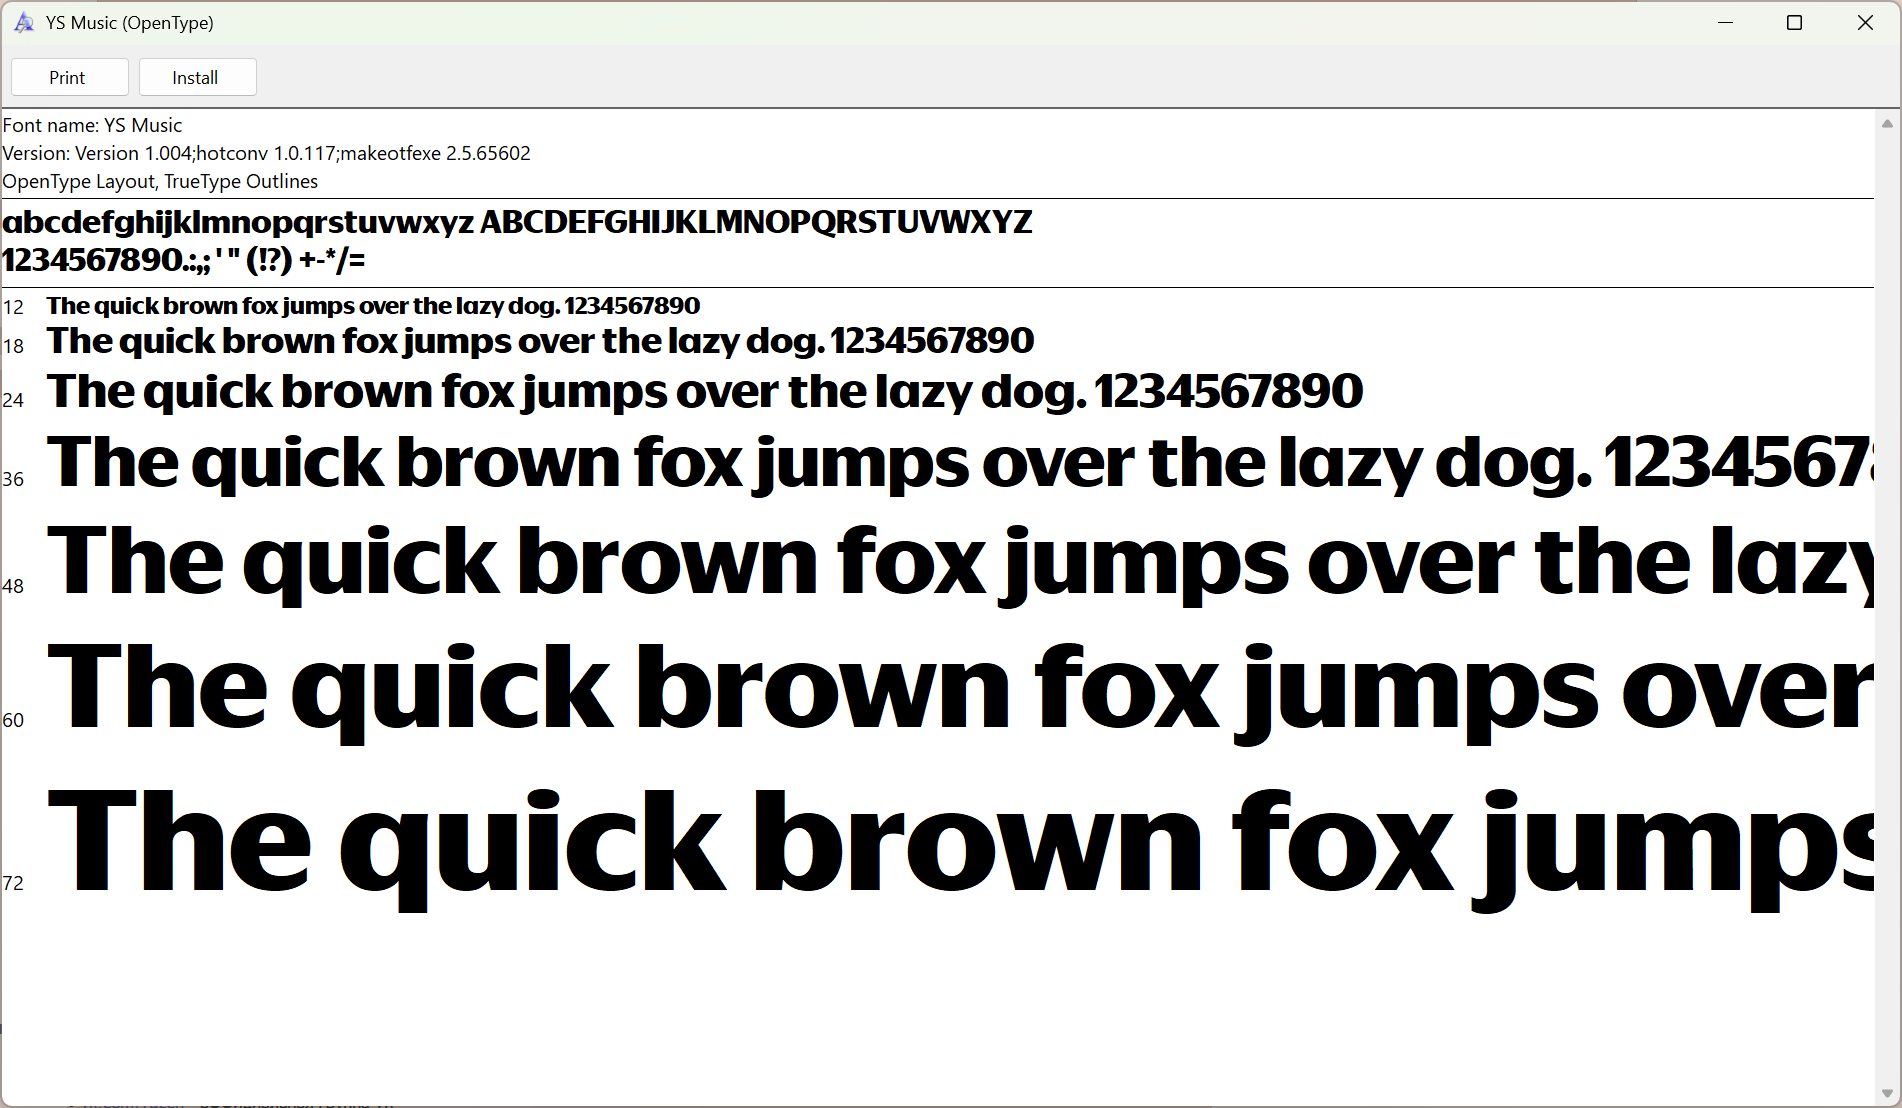Screen dimensions: 1902x1108
Task: Click the 'YS Music (OpenType)' window title
Action: 130,22
